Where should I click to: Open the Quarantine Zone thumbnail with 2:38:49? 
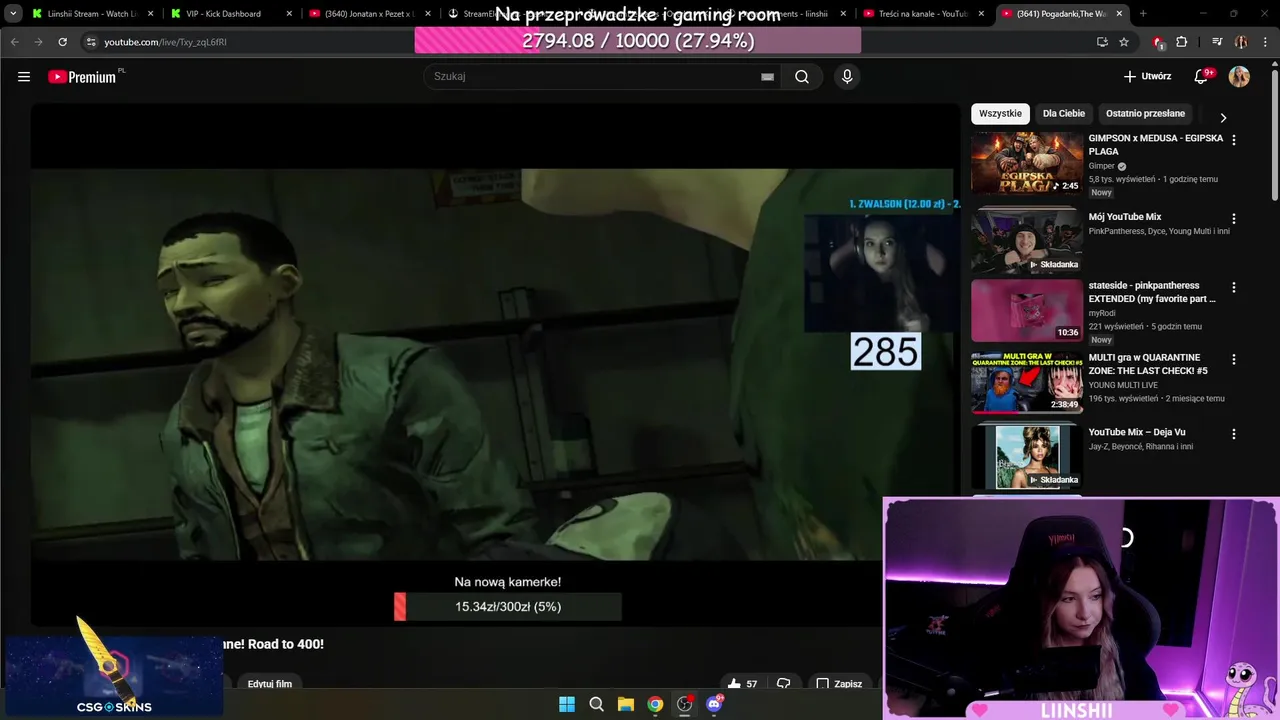point(1027,382)
